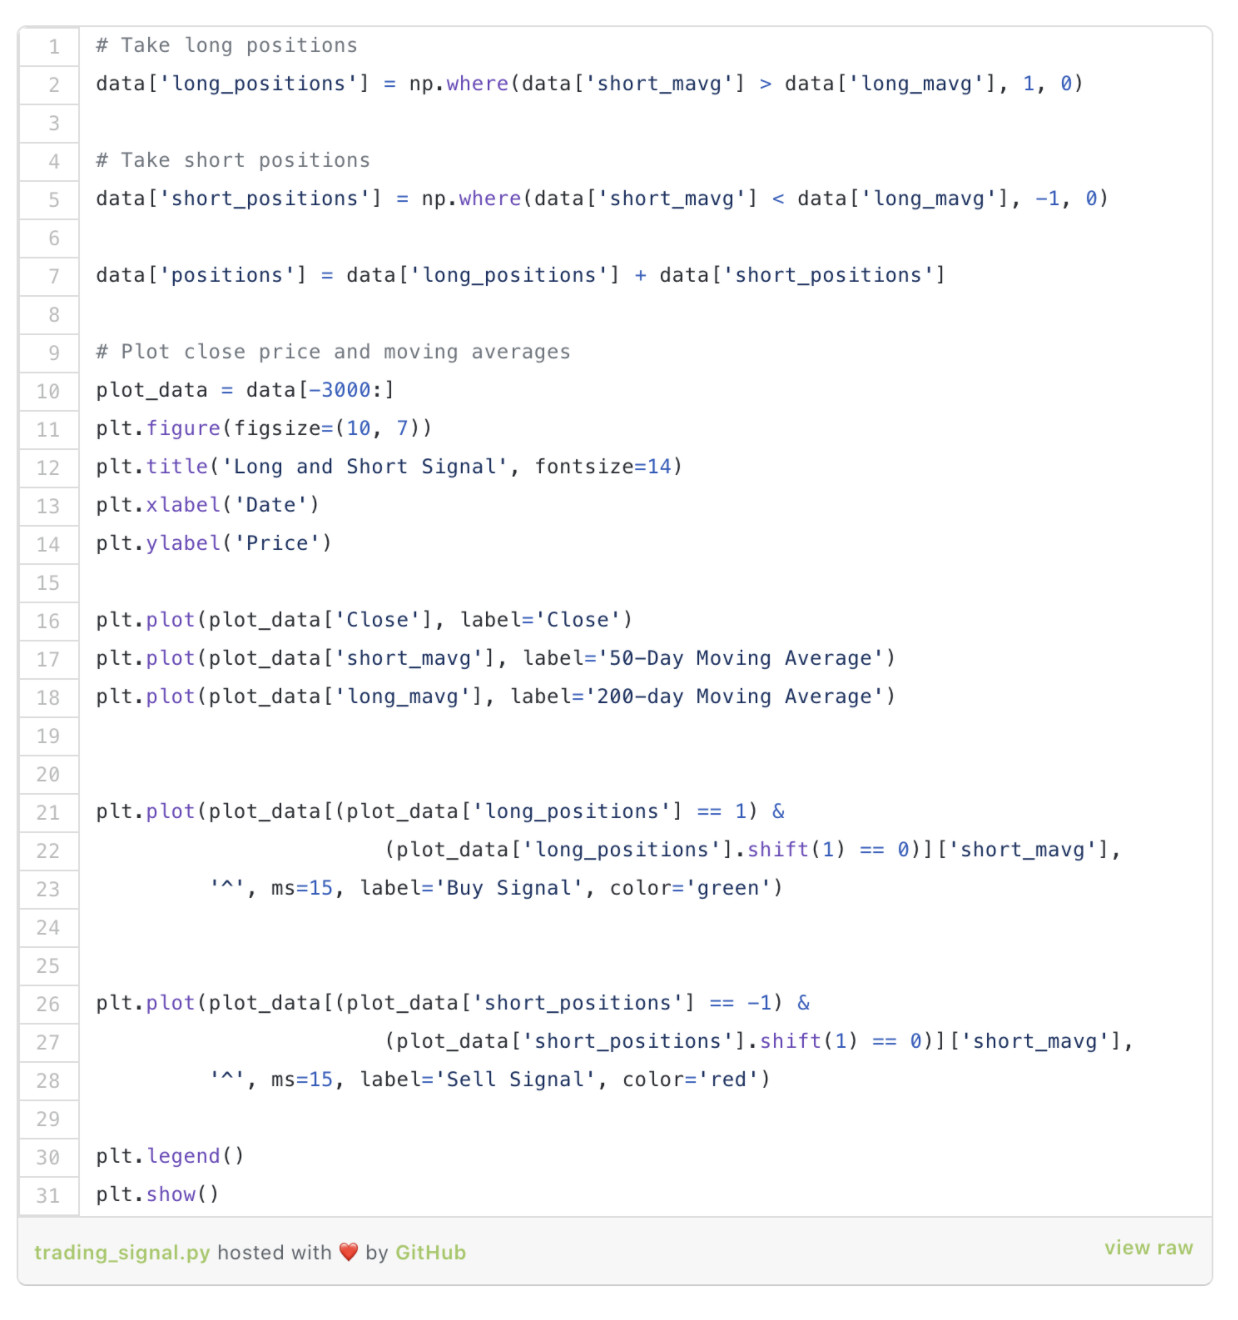Image resolution: width=1238 pixels, height=1320 pixels.
Task: Click line number 12 in gutter
Action: pos(48,468)
